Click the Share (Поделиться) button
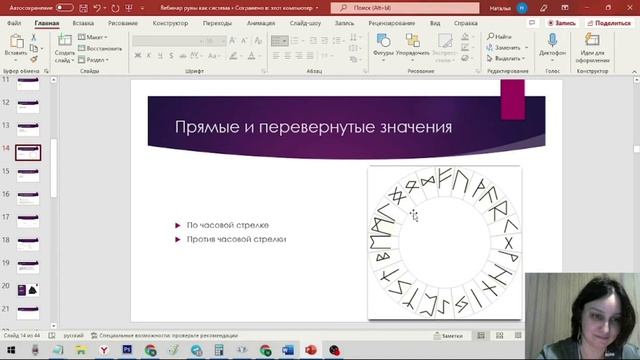The height and width of the screenshot is (360, 640). coord(609,23)
